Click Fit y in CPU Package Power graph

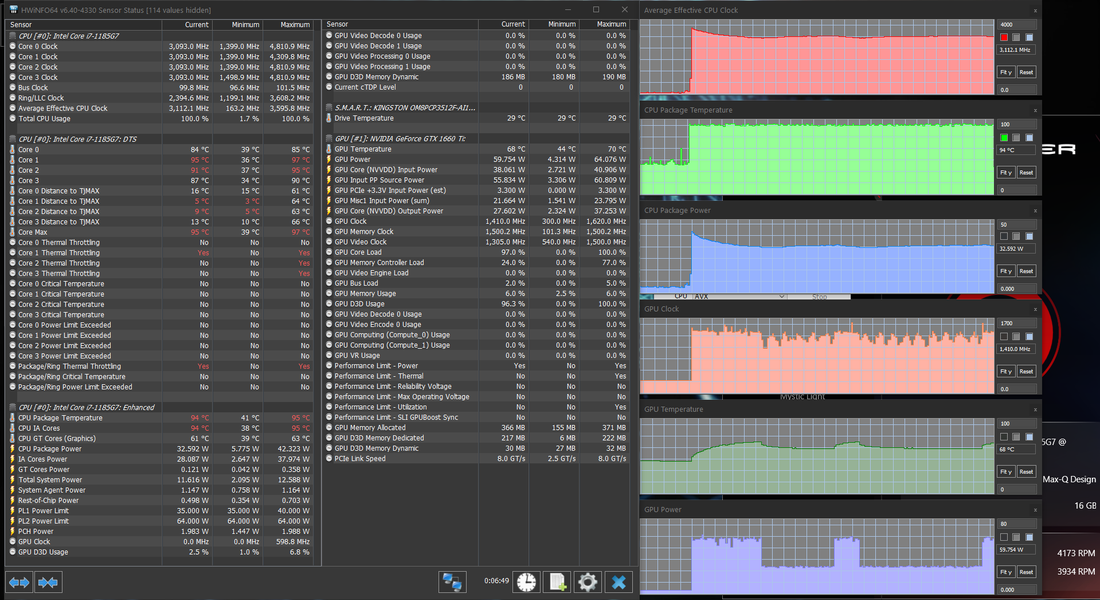click(1006, 271)
